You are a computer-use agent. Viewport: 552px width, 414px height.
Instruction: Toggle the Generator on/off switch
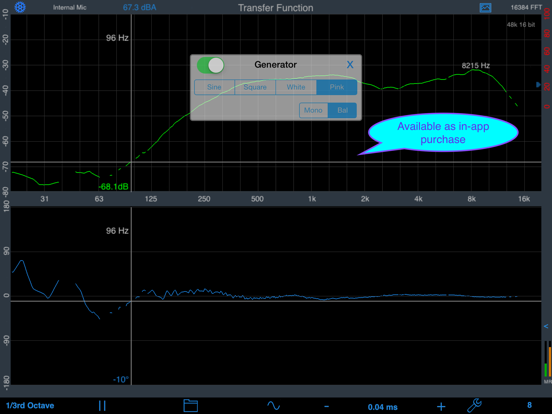(211, 65)
